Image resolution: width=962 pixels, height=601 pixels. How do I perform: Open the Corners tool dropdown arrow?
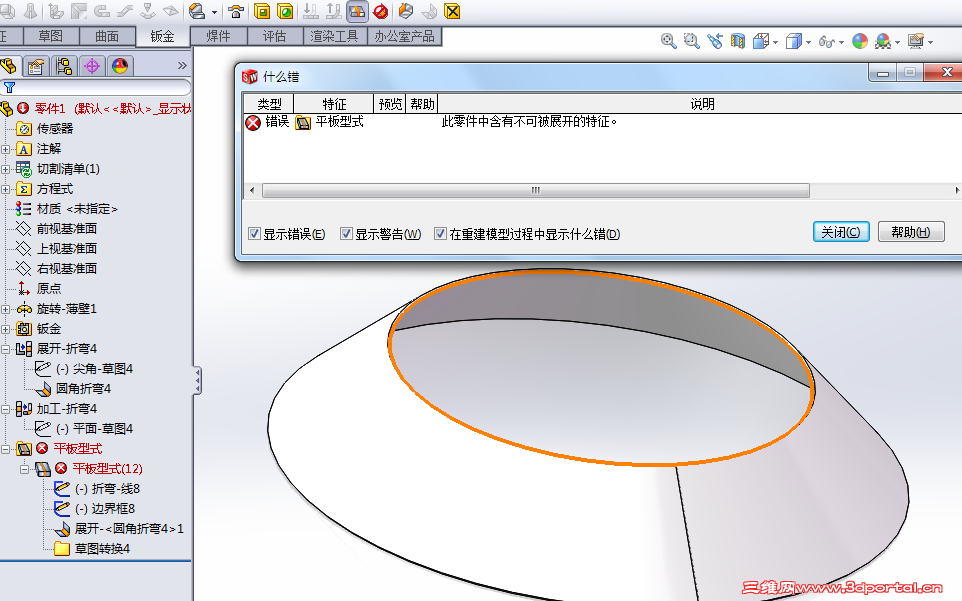pyautogui.click(x=214, y=12)
